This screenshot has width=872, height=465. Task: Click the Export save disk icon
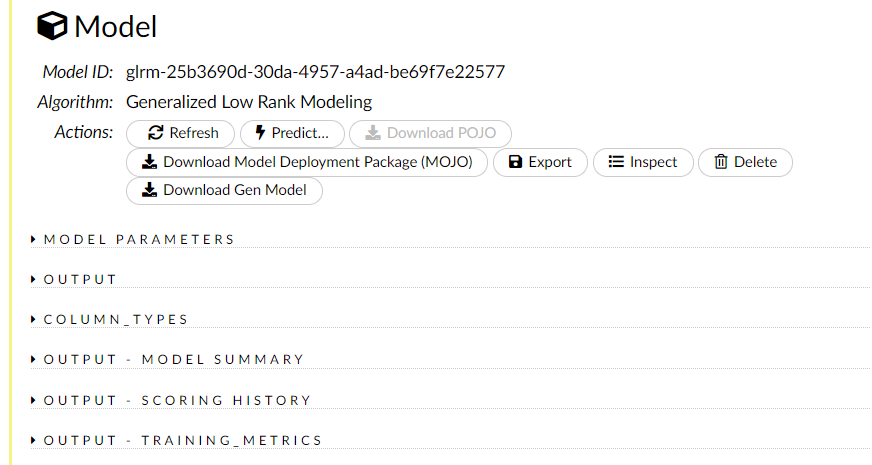coord(516,162)
